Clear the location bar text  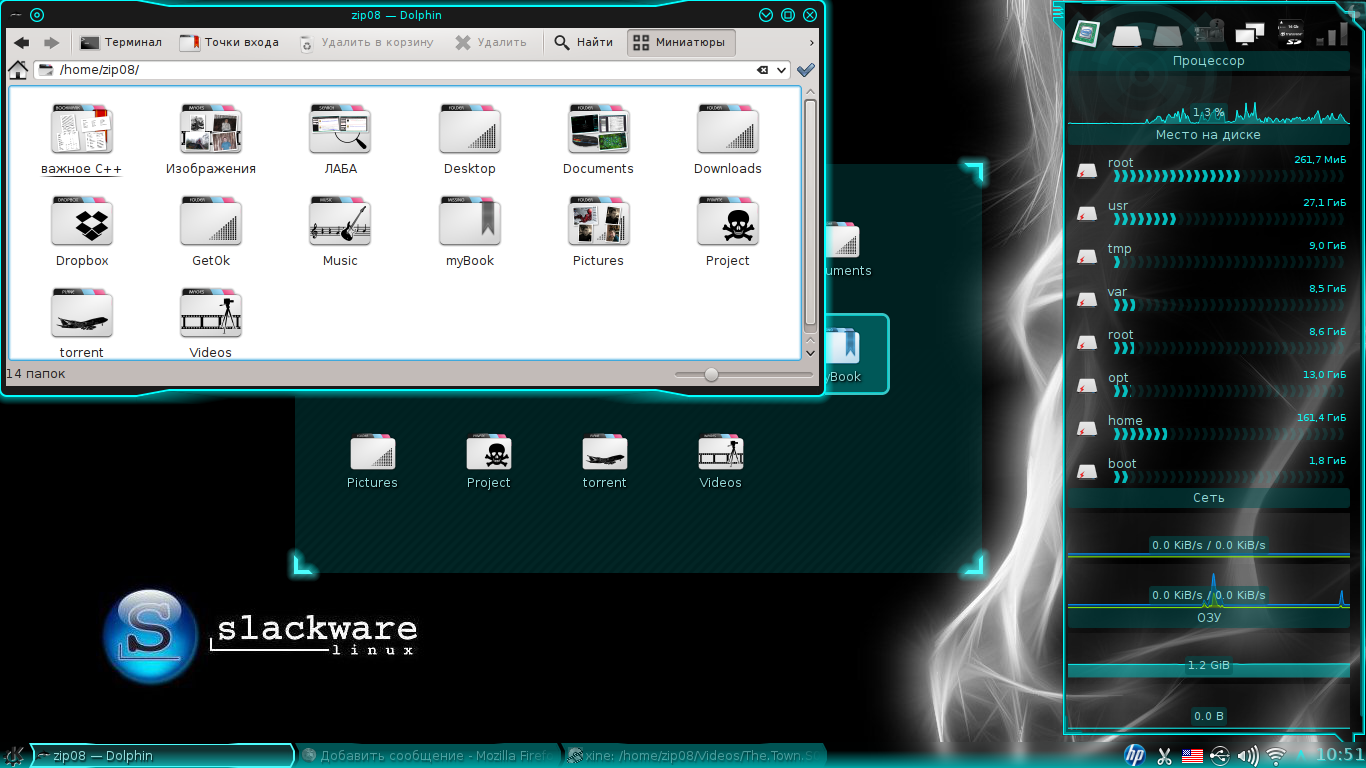point(763,70)
